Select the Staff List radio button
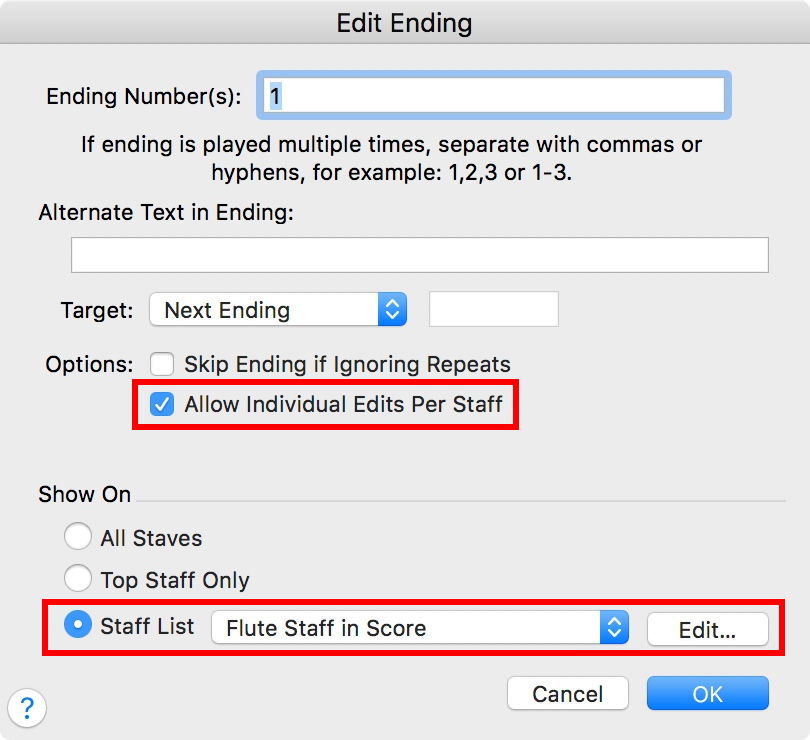Image resolution: width=810 pixels, height=740 pixels. pos(78,626)
